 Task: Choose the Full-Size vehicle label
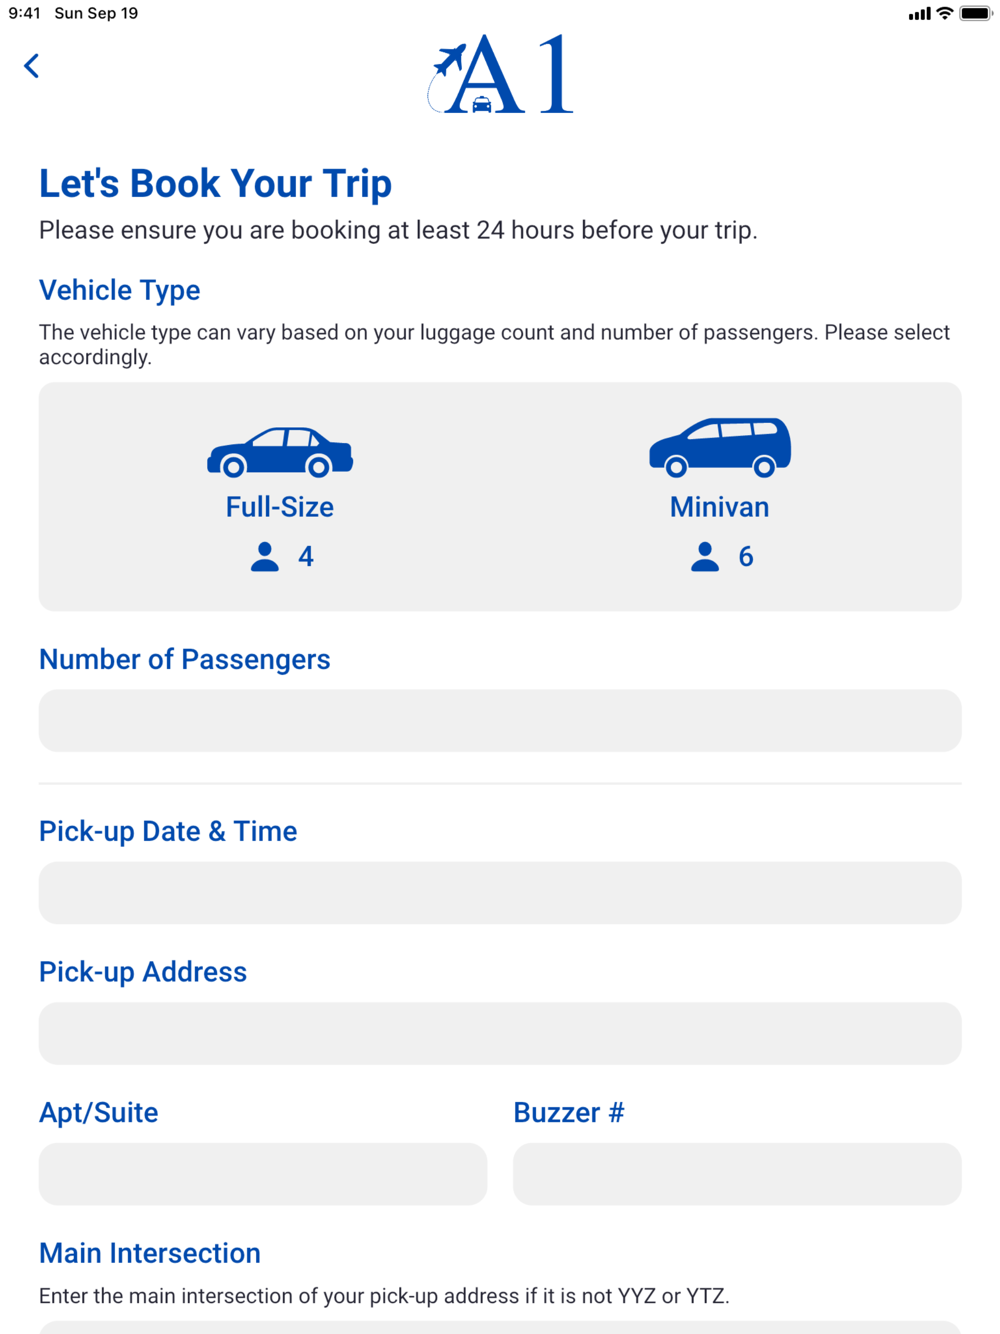pos(280,507)
